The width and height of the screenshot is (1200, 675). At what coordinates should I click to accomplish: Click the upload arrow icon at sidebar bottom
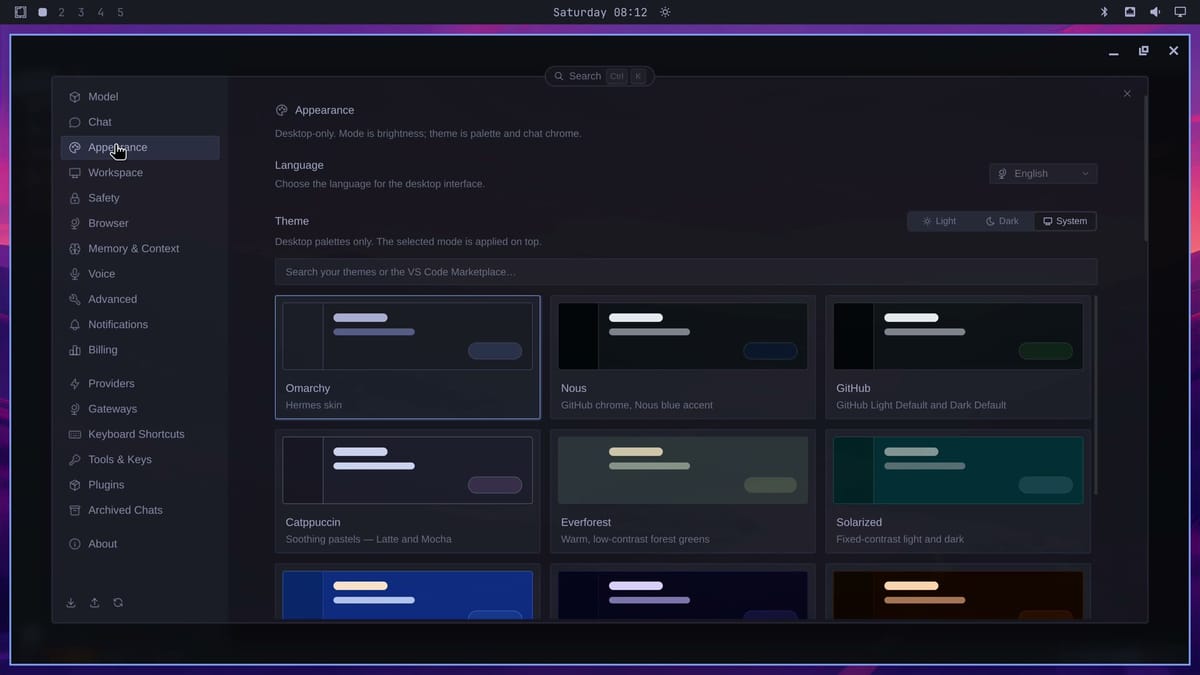coord(95,603)
